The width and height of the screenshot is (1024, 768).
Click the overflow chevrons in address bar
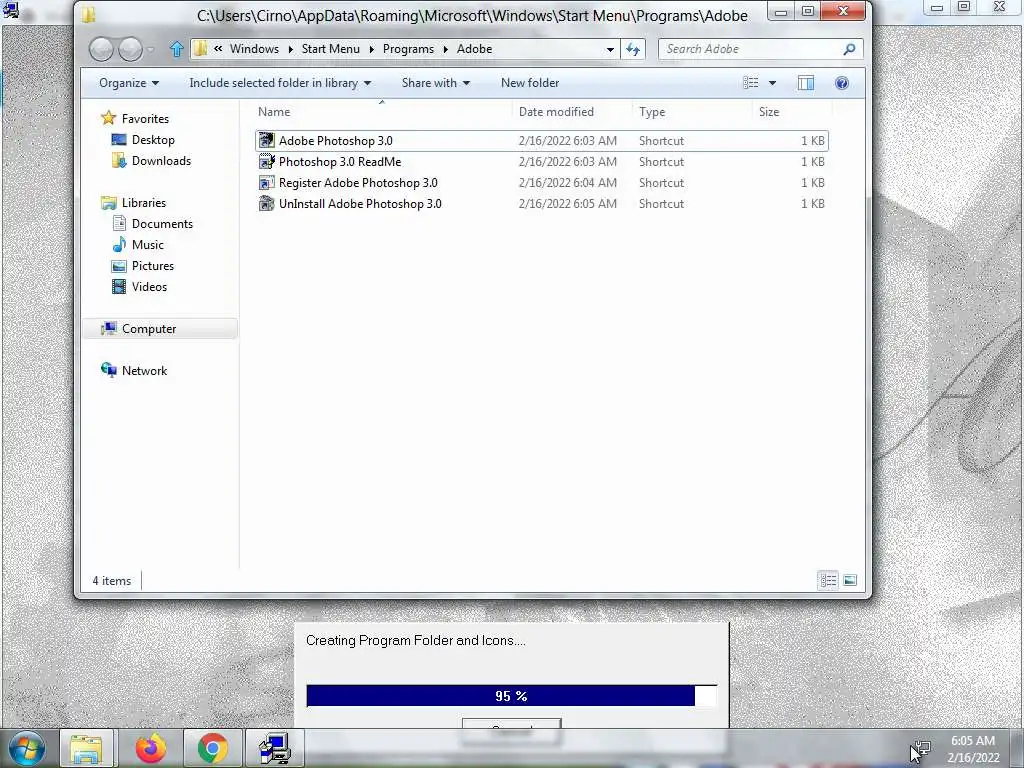(218, 49)
